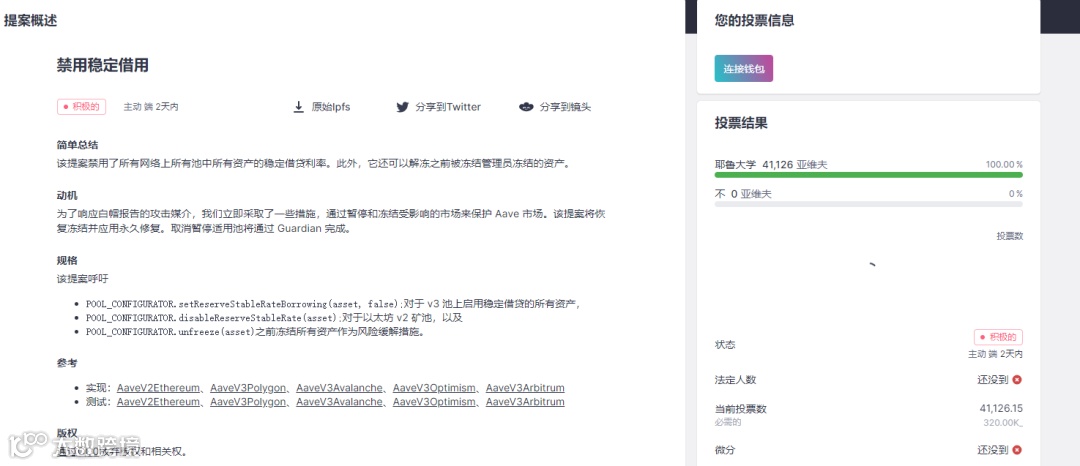Click the POOL_CONFIGURATOR.unfreeze code line
This screenshot has height=466, width=1080.
click(258, 332)
